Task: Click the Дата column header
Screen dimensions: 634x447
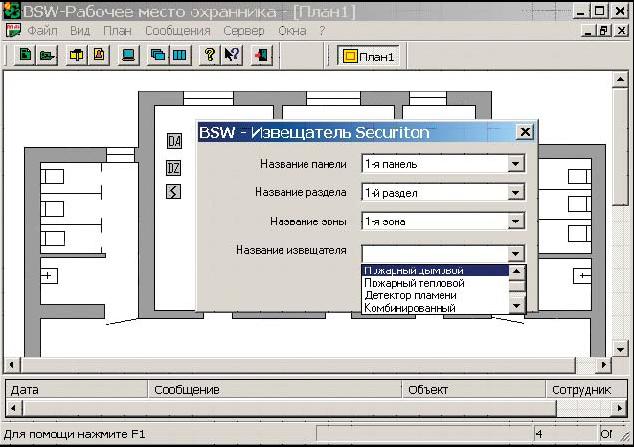Action: (x=77, y=390)
